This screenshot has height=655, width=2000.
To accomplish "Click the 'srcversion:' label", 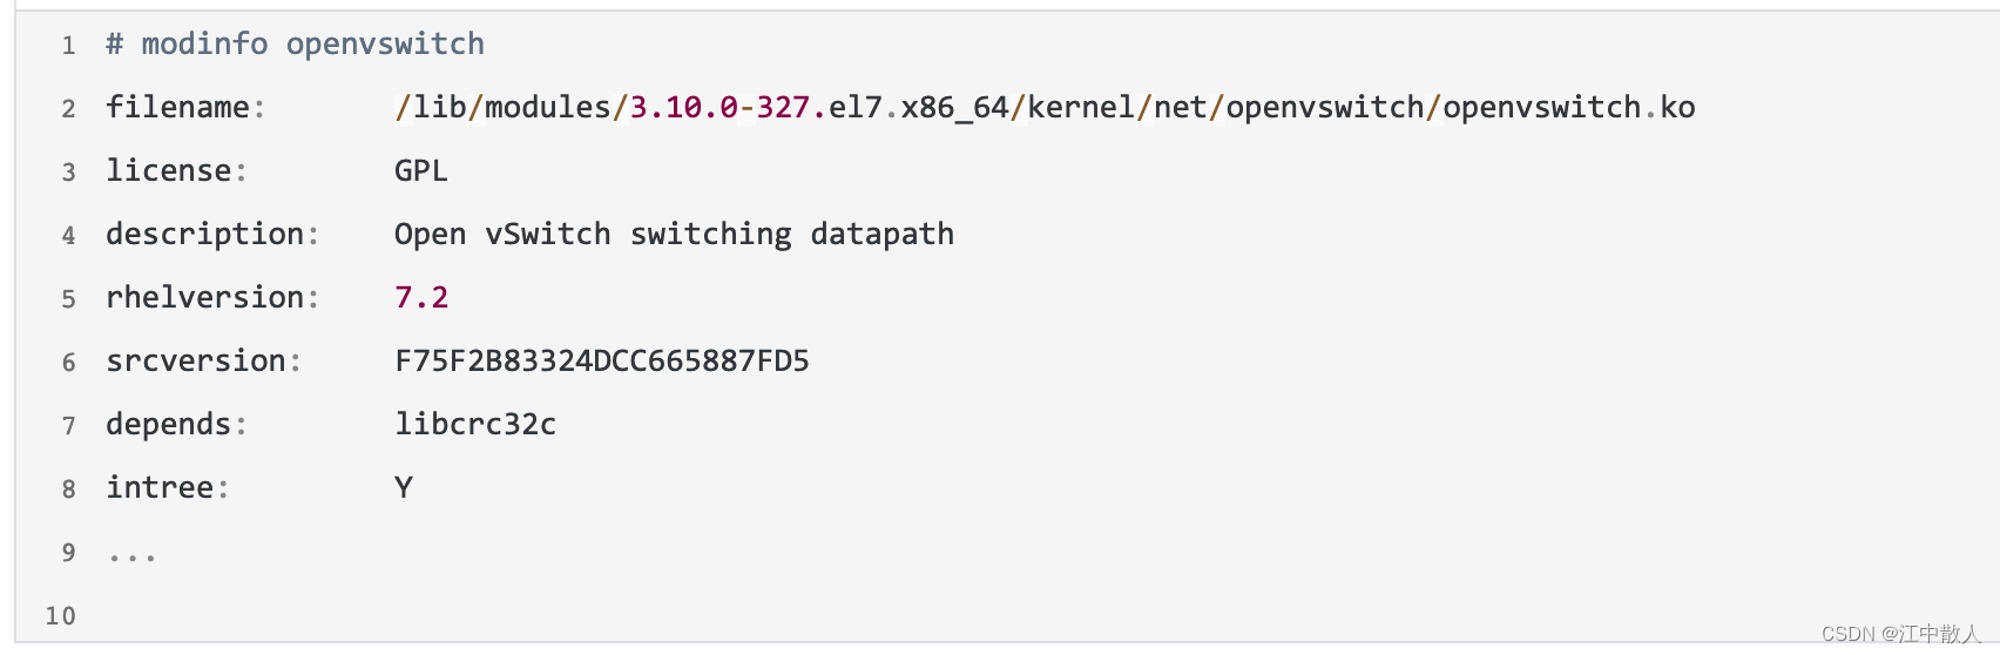I will coord(203,361).
